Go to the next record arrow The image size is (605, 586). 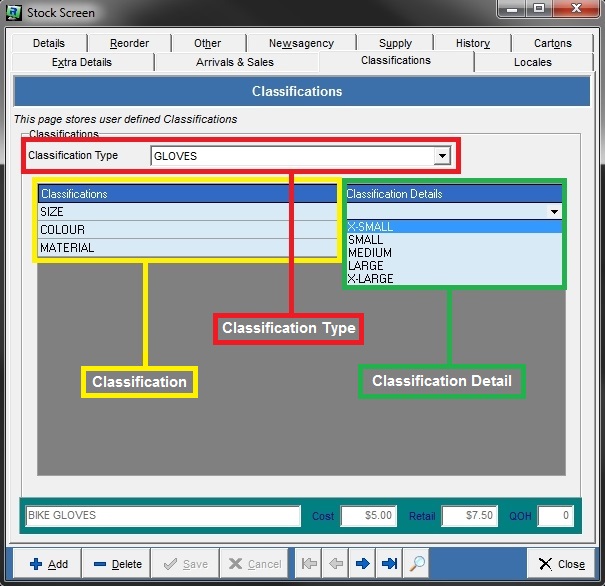click(x=362, y=564)
